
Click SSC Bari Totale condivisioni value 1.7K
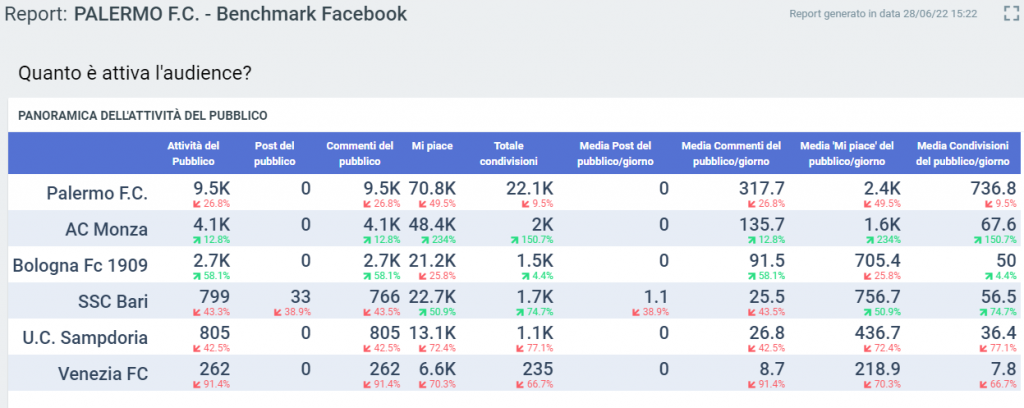(x=534, y=298)
